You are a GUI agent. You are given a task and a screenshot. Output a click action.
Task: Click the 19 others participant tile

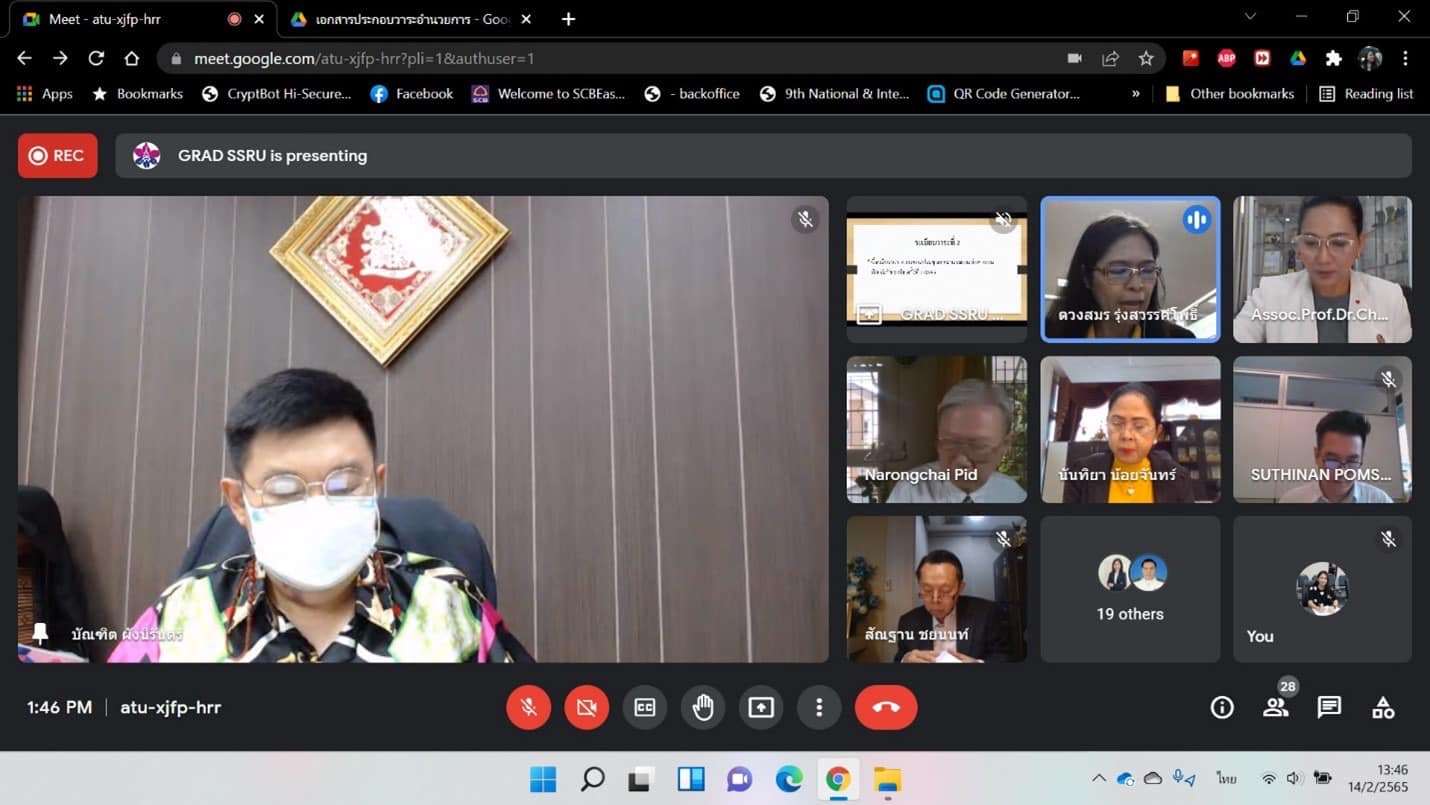click(x=1130, y=589)
